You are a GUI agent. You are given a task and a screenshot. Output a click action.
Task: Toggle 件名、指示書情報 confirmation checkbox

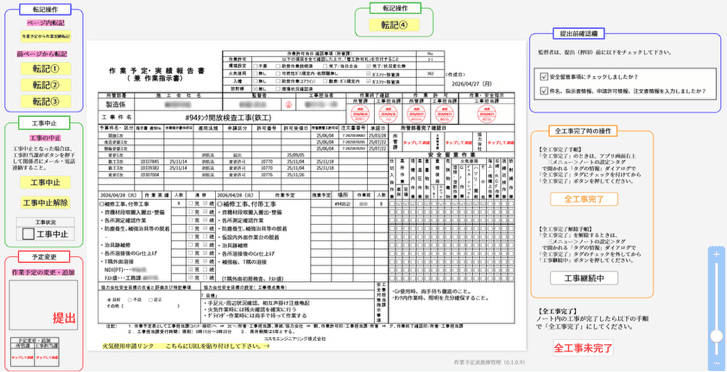[x=544, y=91]
